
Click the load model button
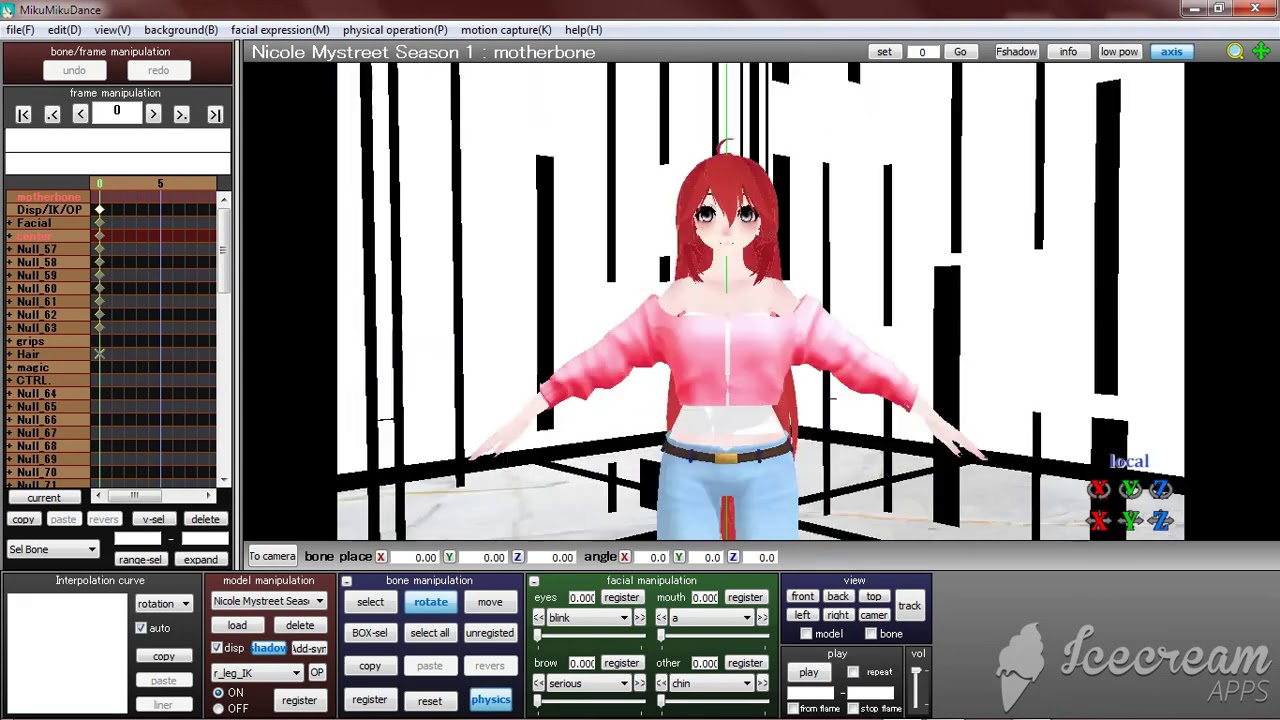(237, 626)
